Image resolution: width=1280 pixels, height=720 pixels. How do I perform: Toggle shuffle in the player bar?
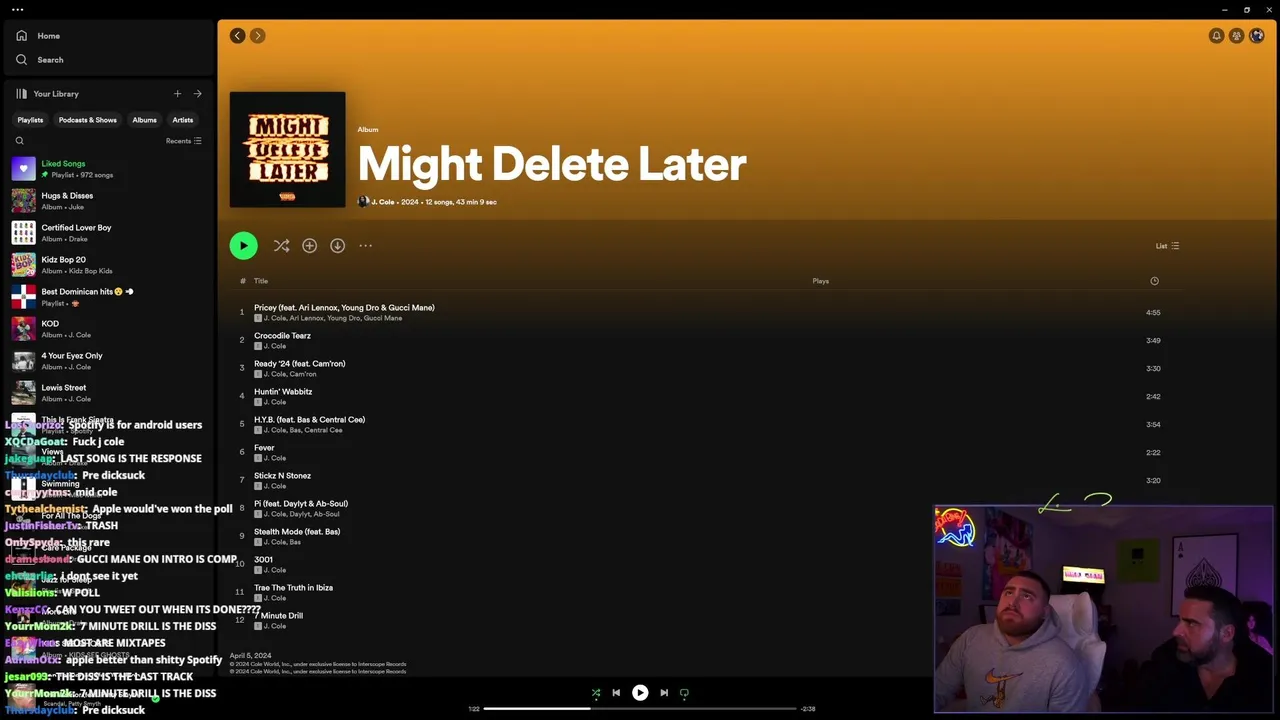pos(596,693)
